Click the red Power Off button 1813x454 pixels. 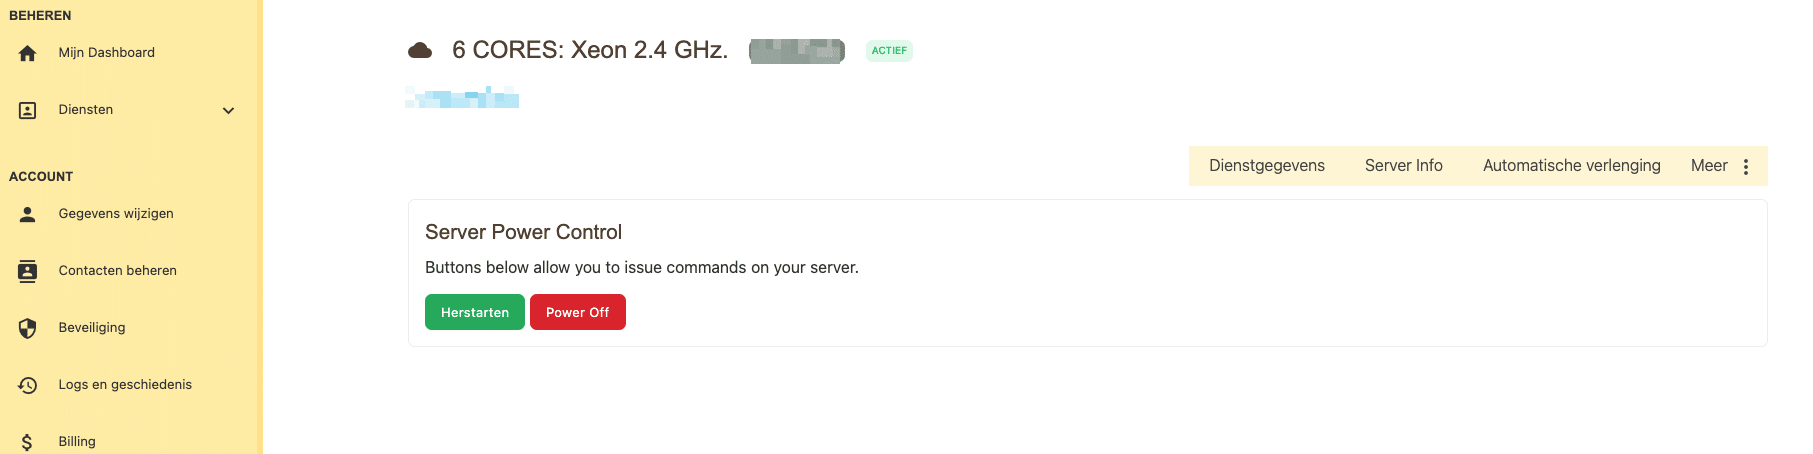point(578,312)
